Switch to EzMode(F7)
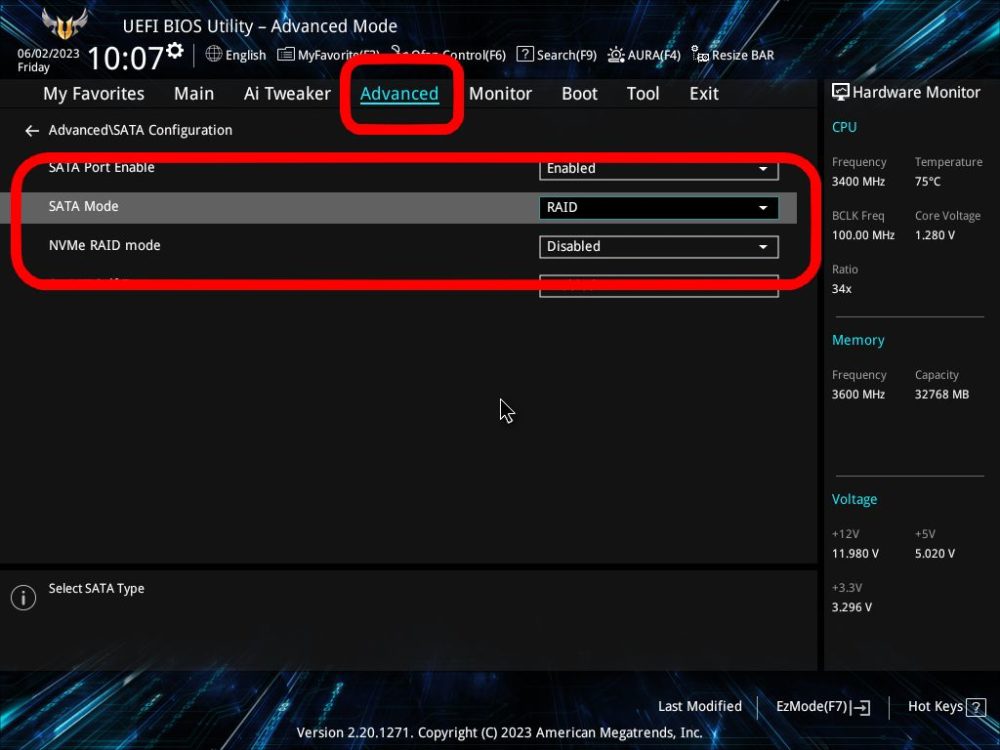Viewport: 1000px width, 750px height. [823, 707]
